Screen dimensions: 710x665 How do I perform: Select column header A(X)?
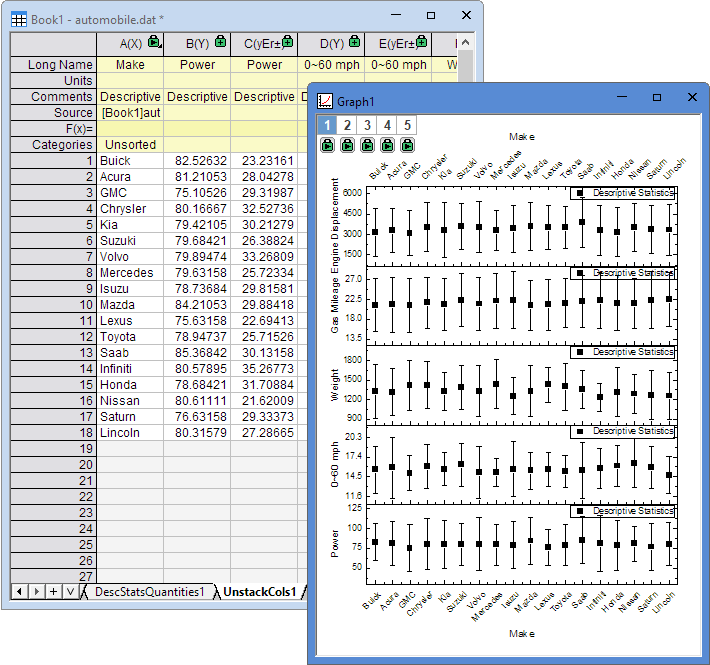pyautogui.click(x=130, y=43)
